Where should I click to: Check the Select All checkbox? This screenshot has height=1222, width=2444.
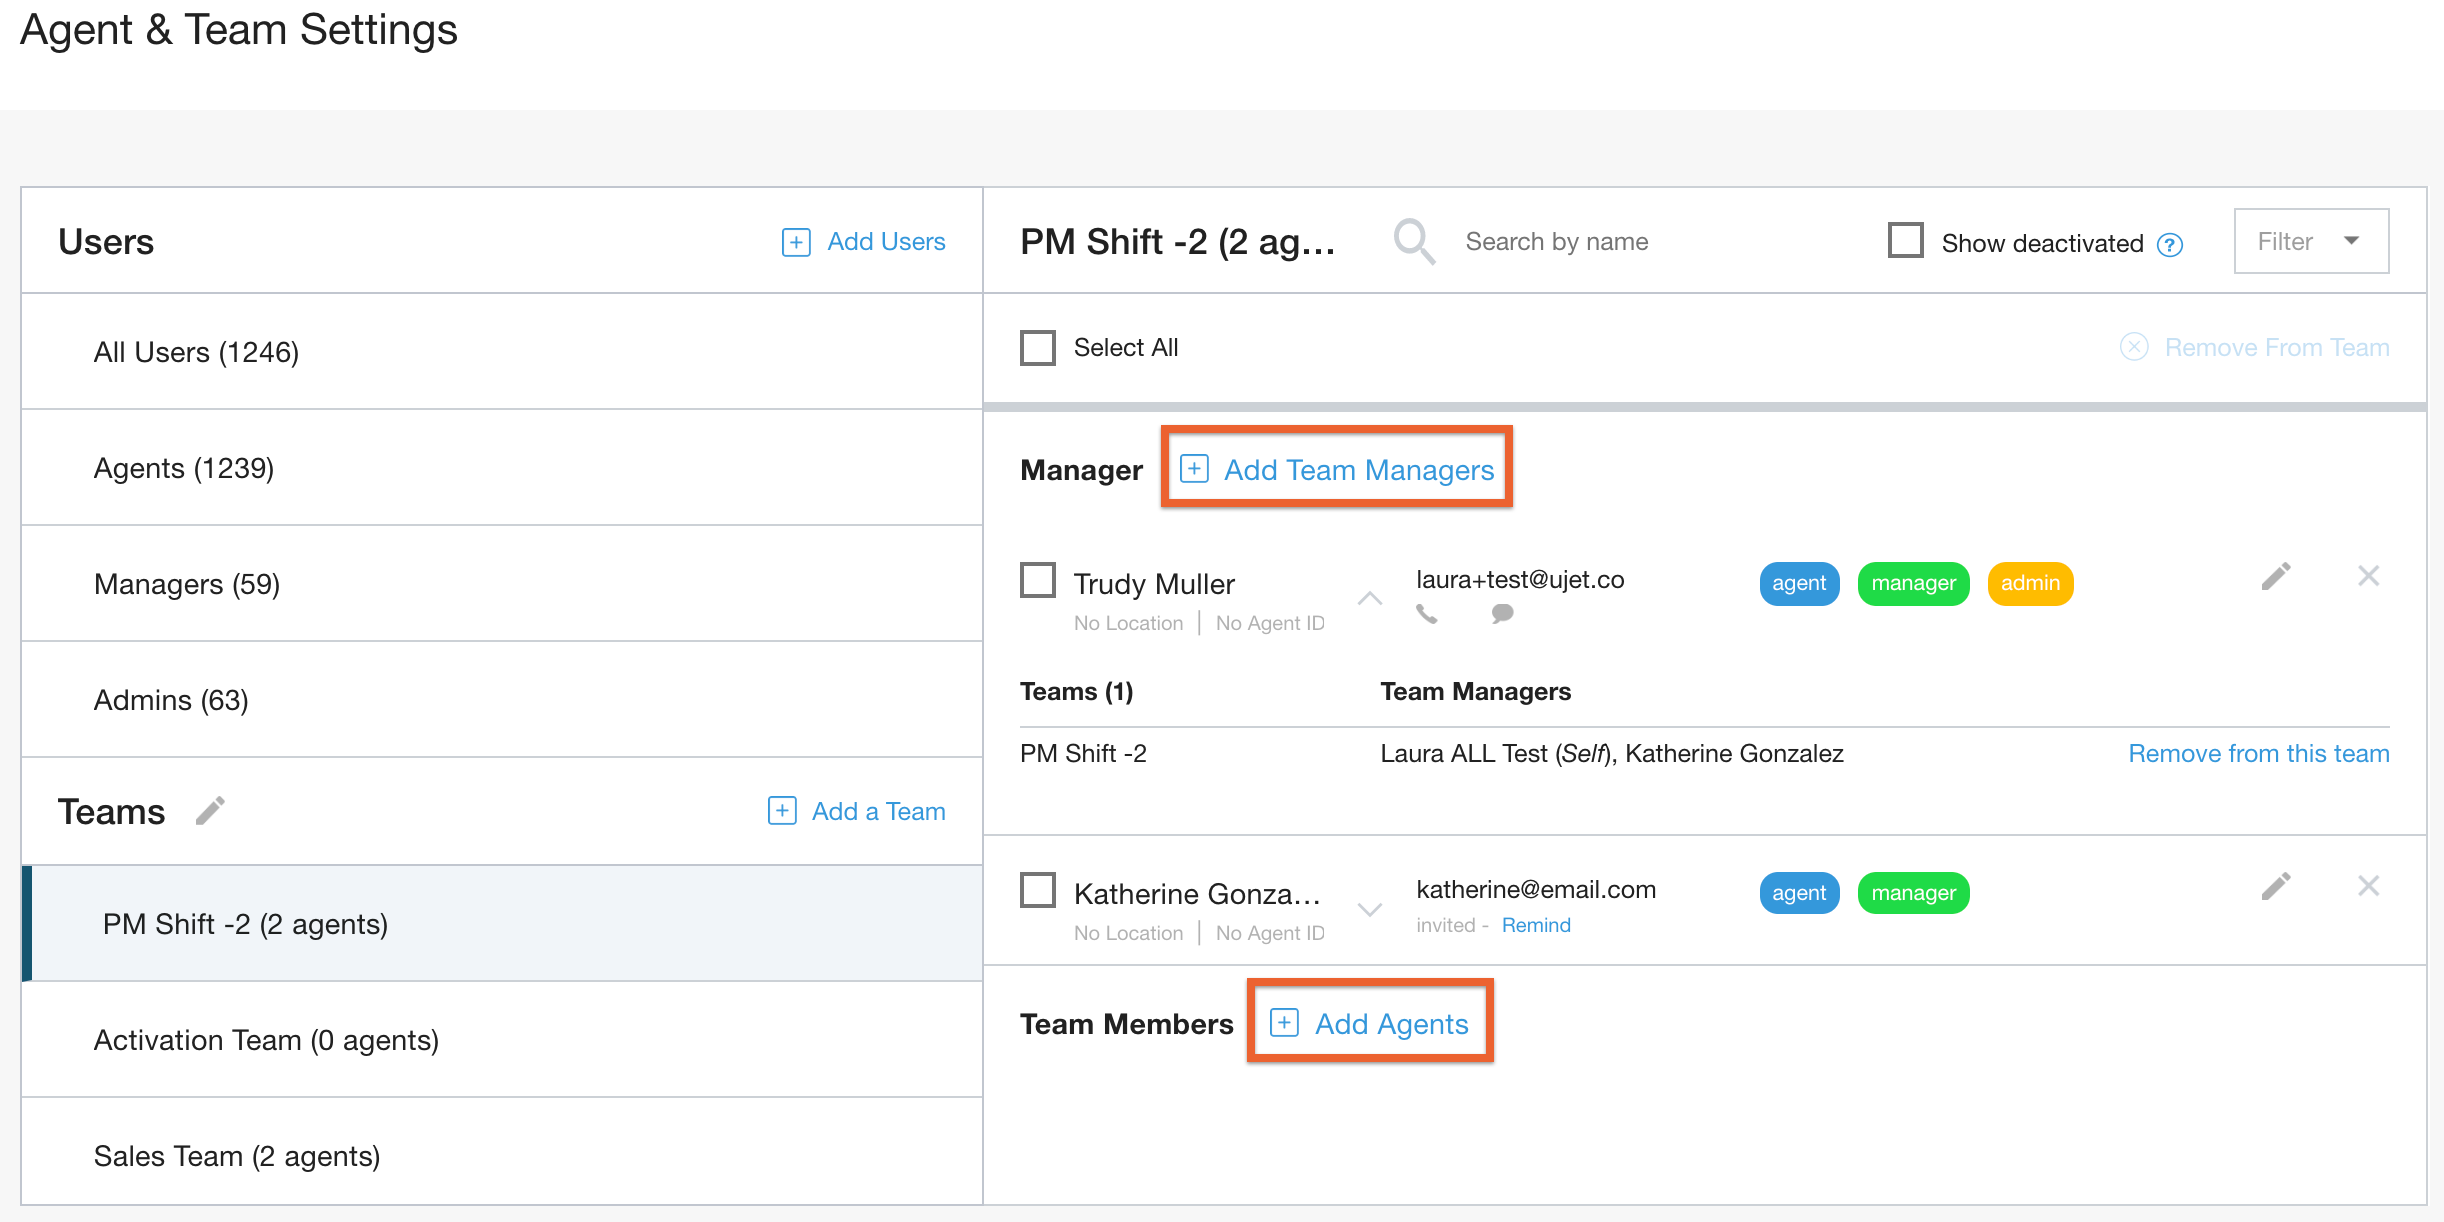click(x=1038, y=348)
